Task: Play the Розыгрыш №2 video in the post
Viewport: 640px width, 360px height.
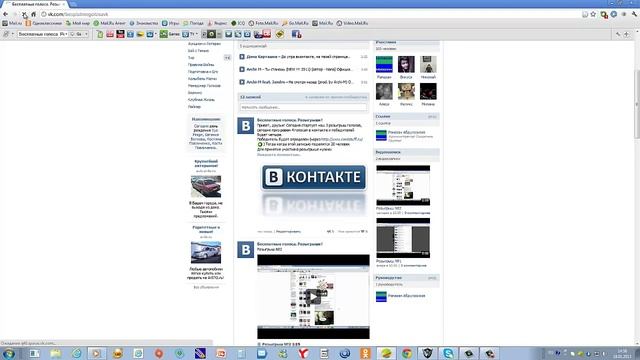Action: (x=313, y=297)
